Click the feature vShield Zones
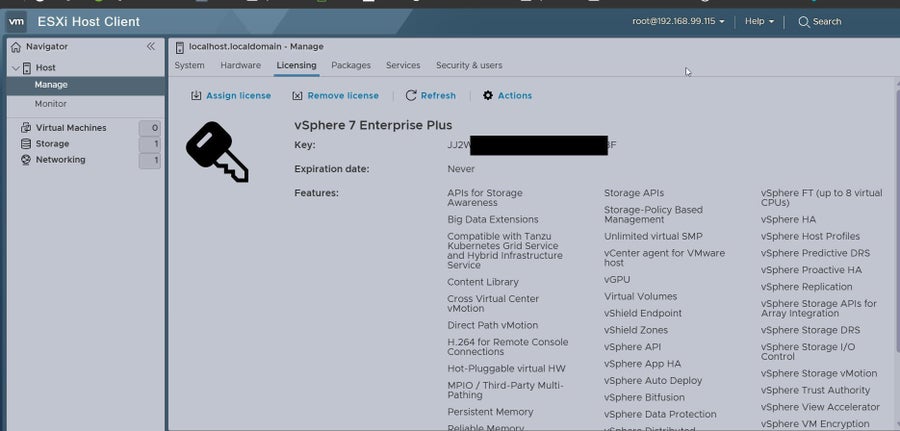Screen dimensions: 900x431 pyautogui.click(x=636, y=330)
